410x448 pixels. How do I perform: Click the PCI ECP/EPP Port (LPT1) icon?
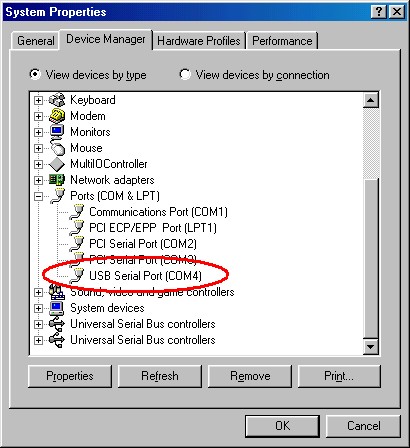pos(77,228)
